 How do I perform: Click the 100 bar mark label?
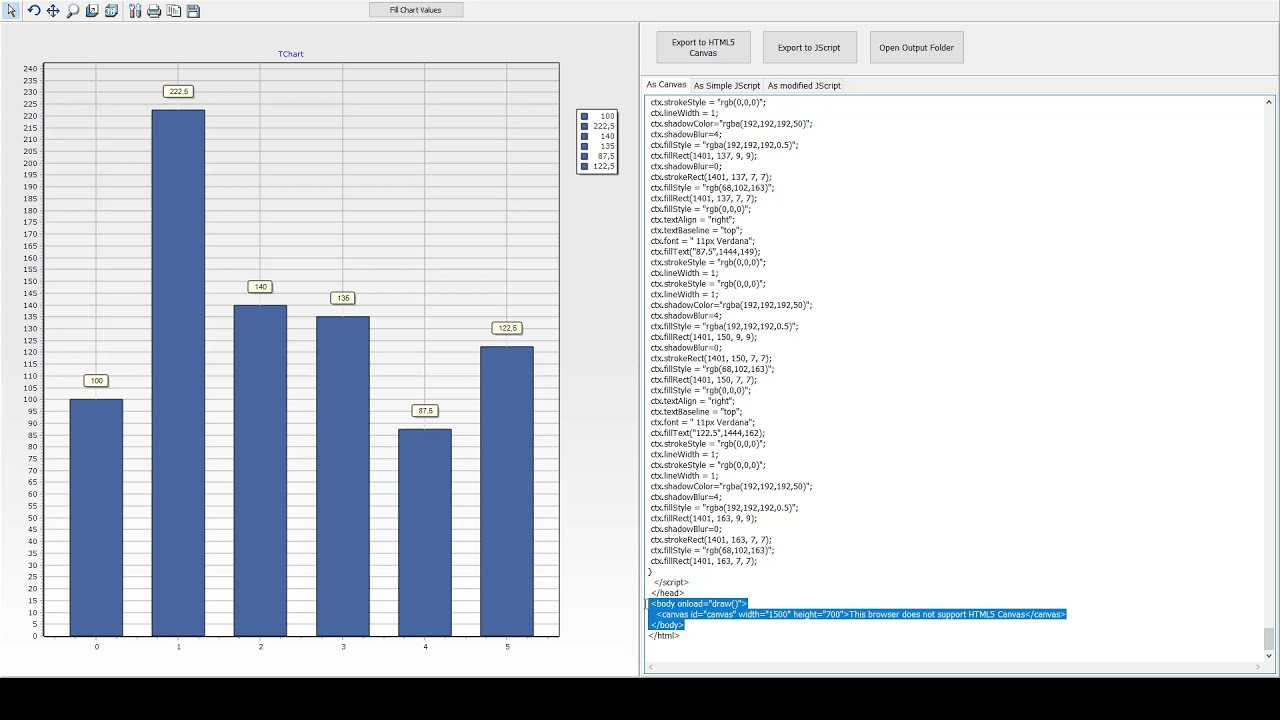coord(96,381)
